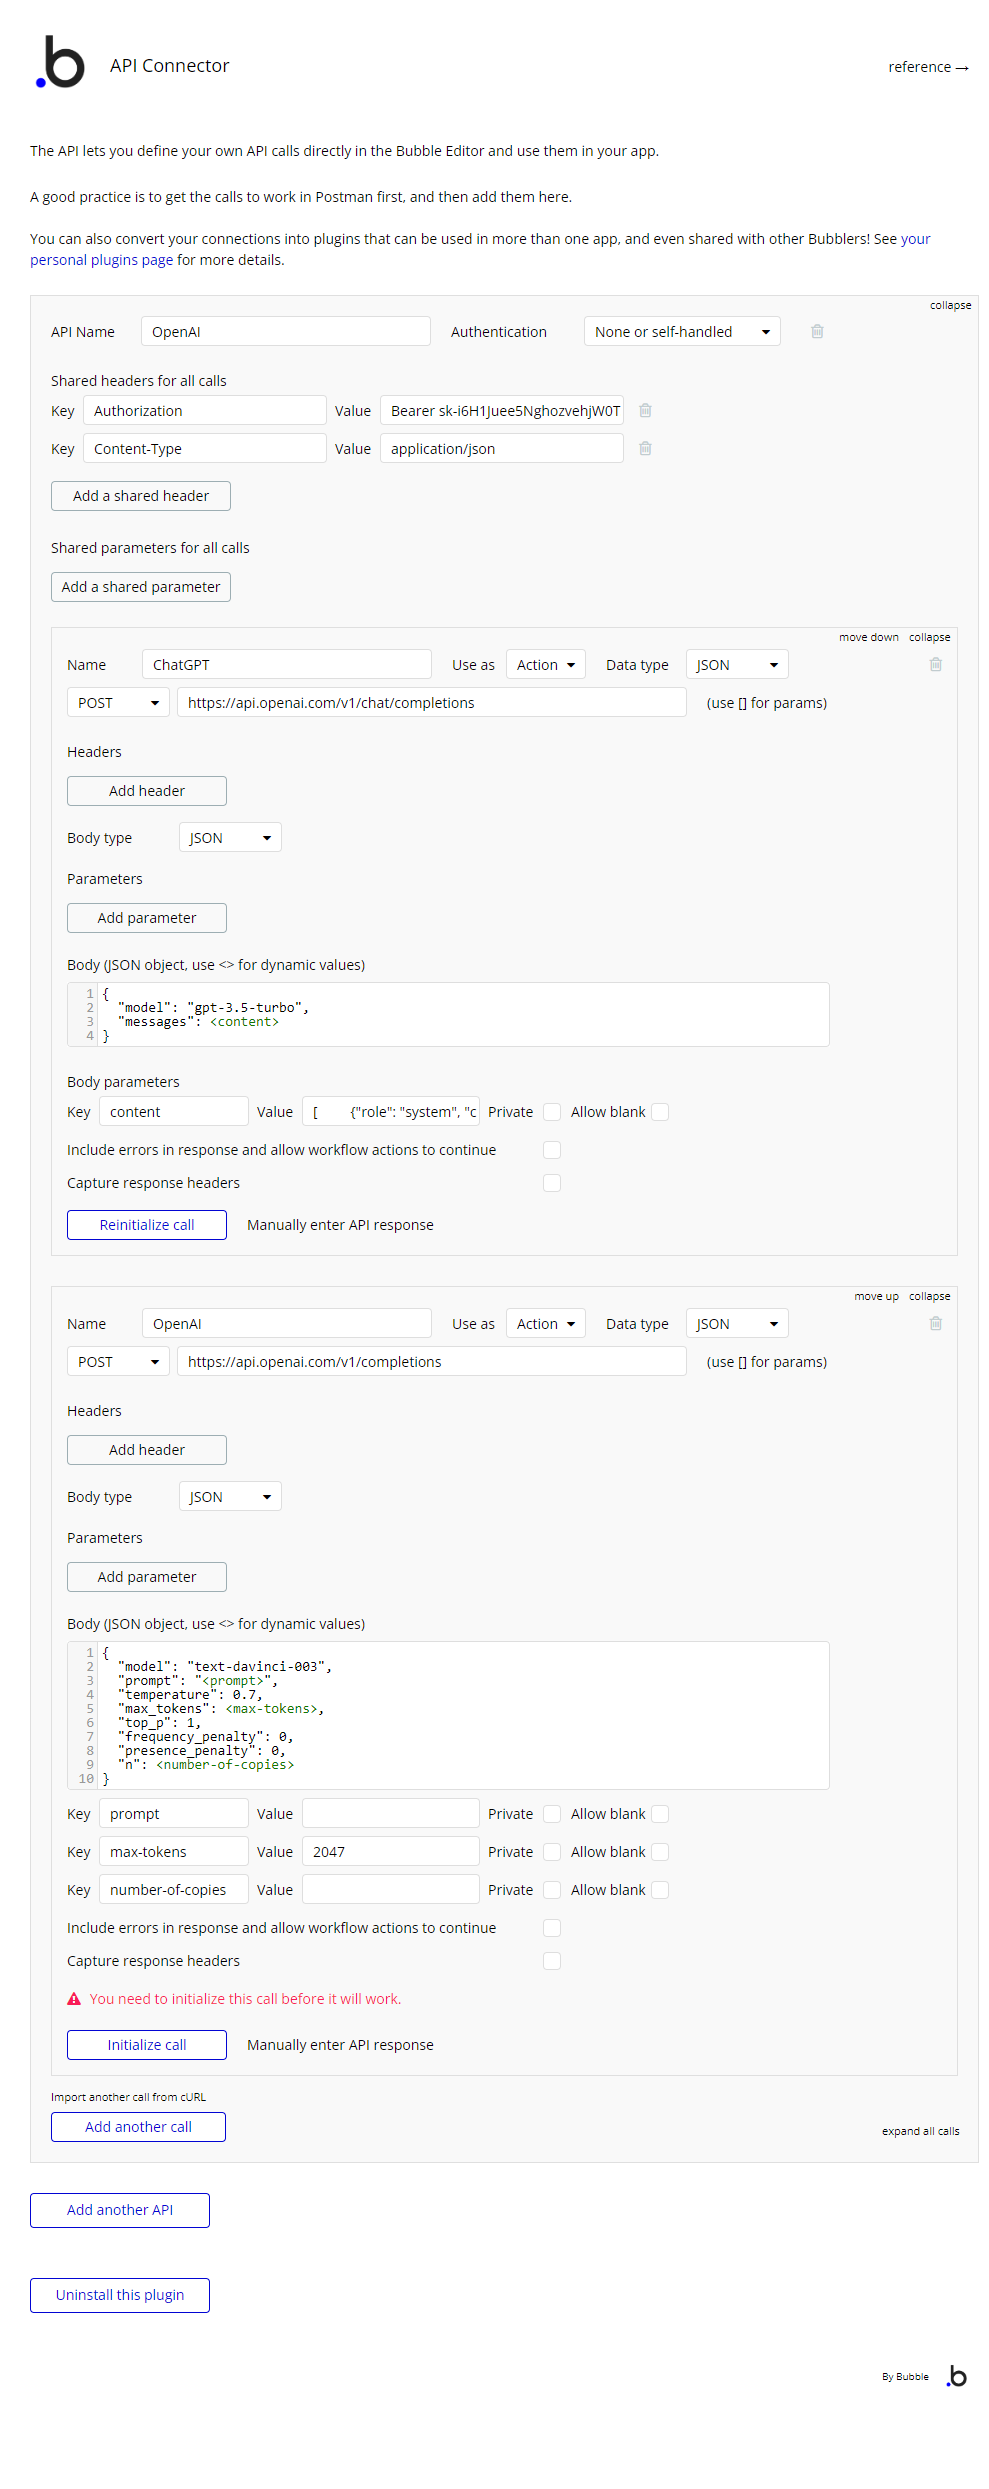The width and height of the screenshot is (989, 2489).
Task: Uninstall this plugin
Action: (x=120, y=2295)
